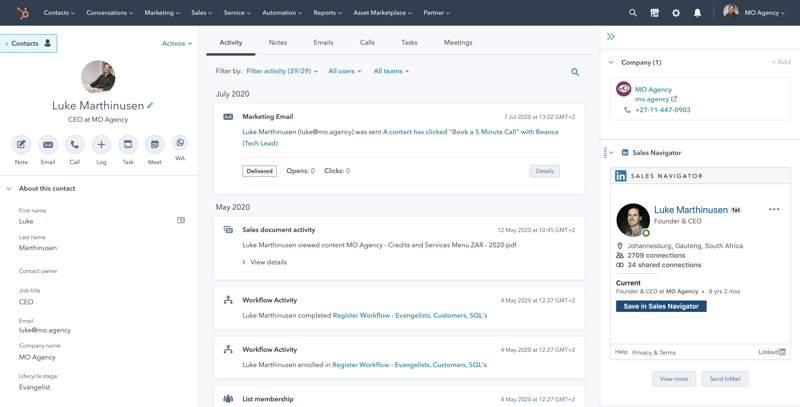Open the MO Agency company link
The image size is (800, 407).
(654, 90)
